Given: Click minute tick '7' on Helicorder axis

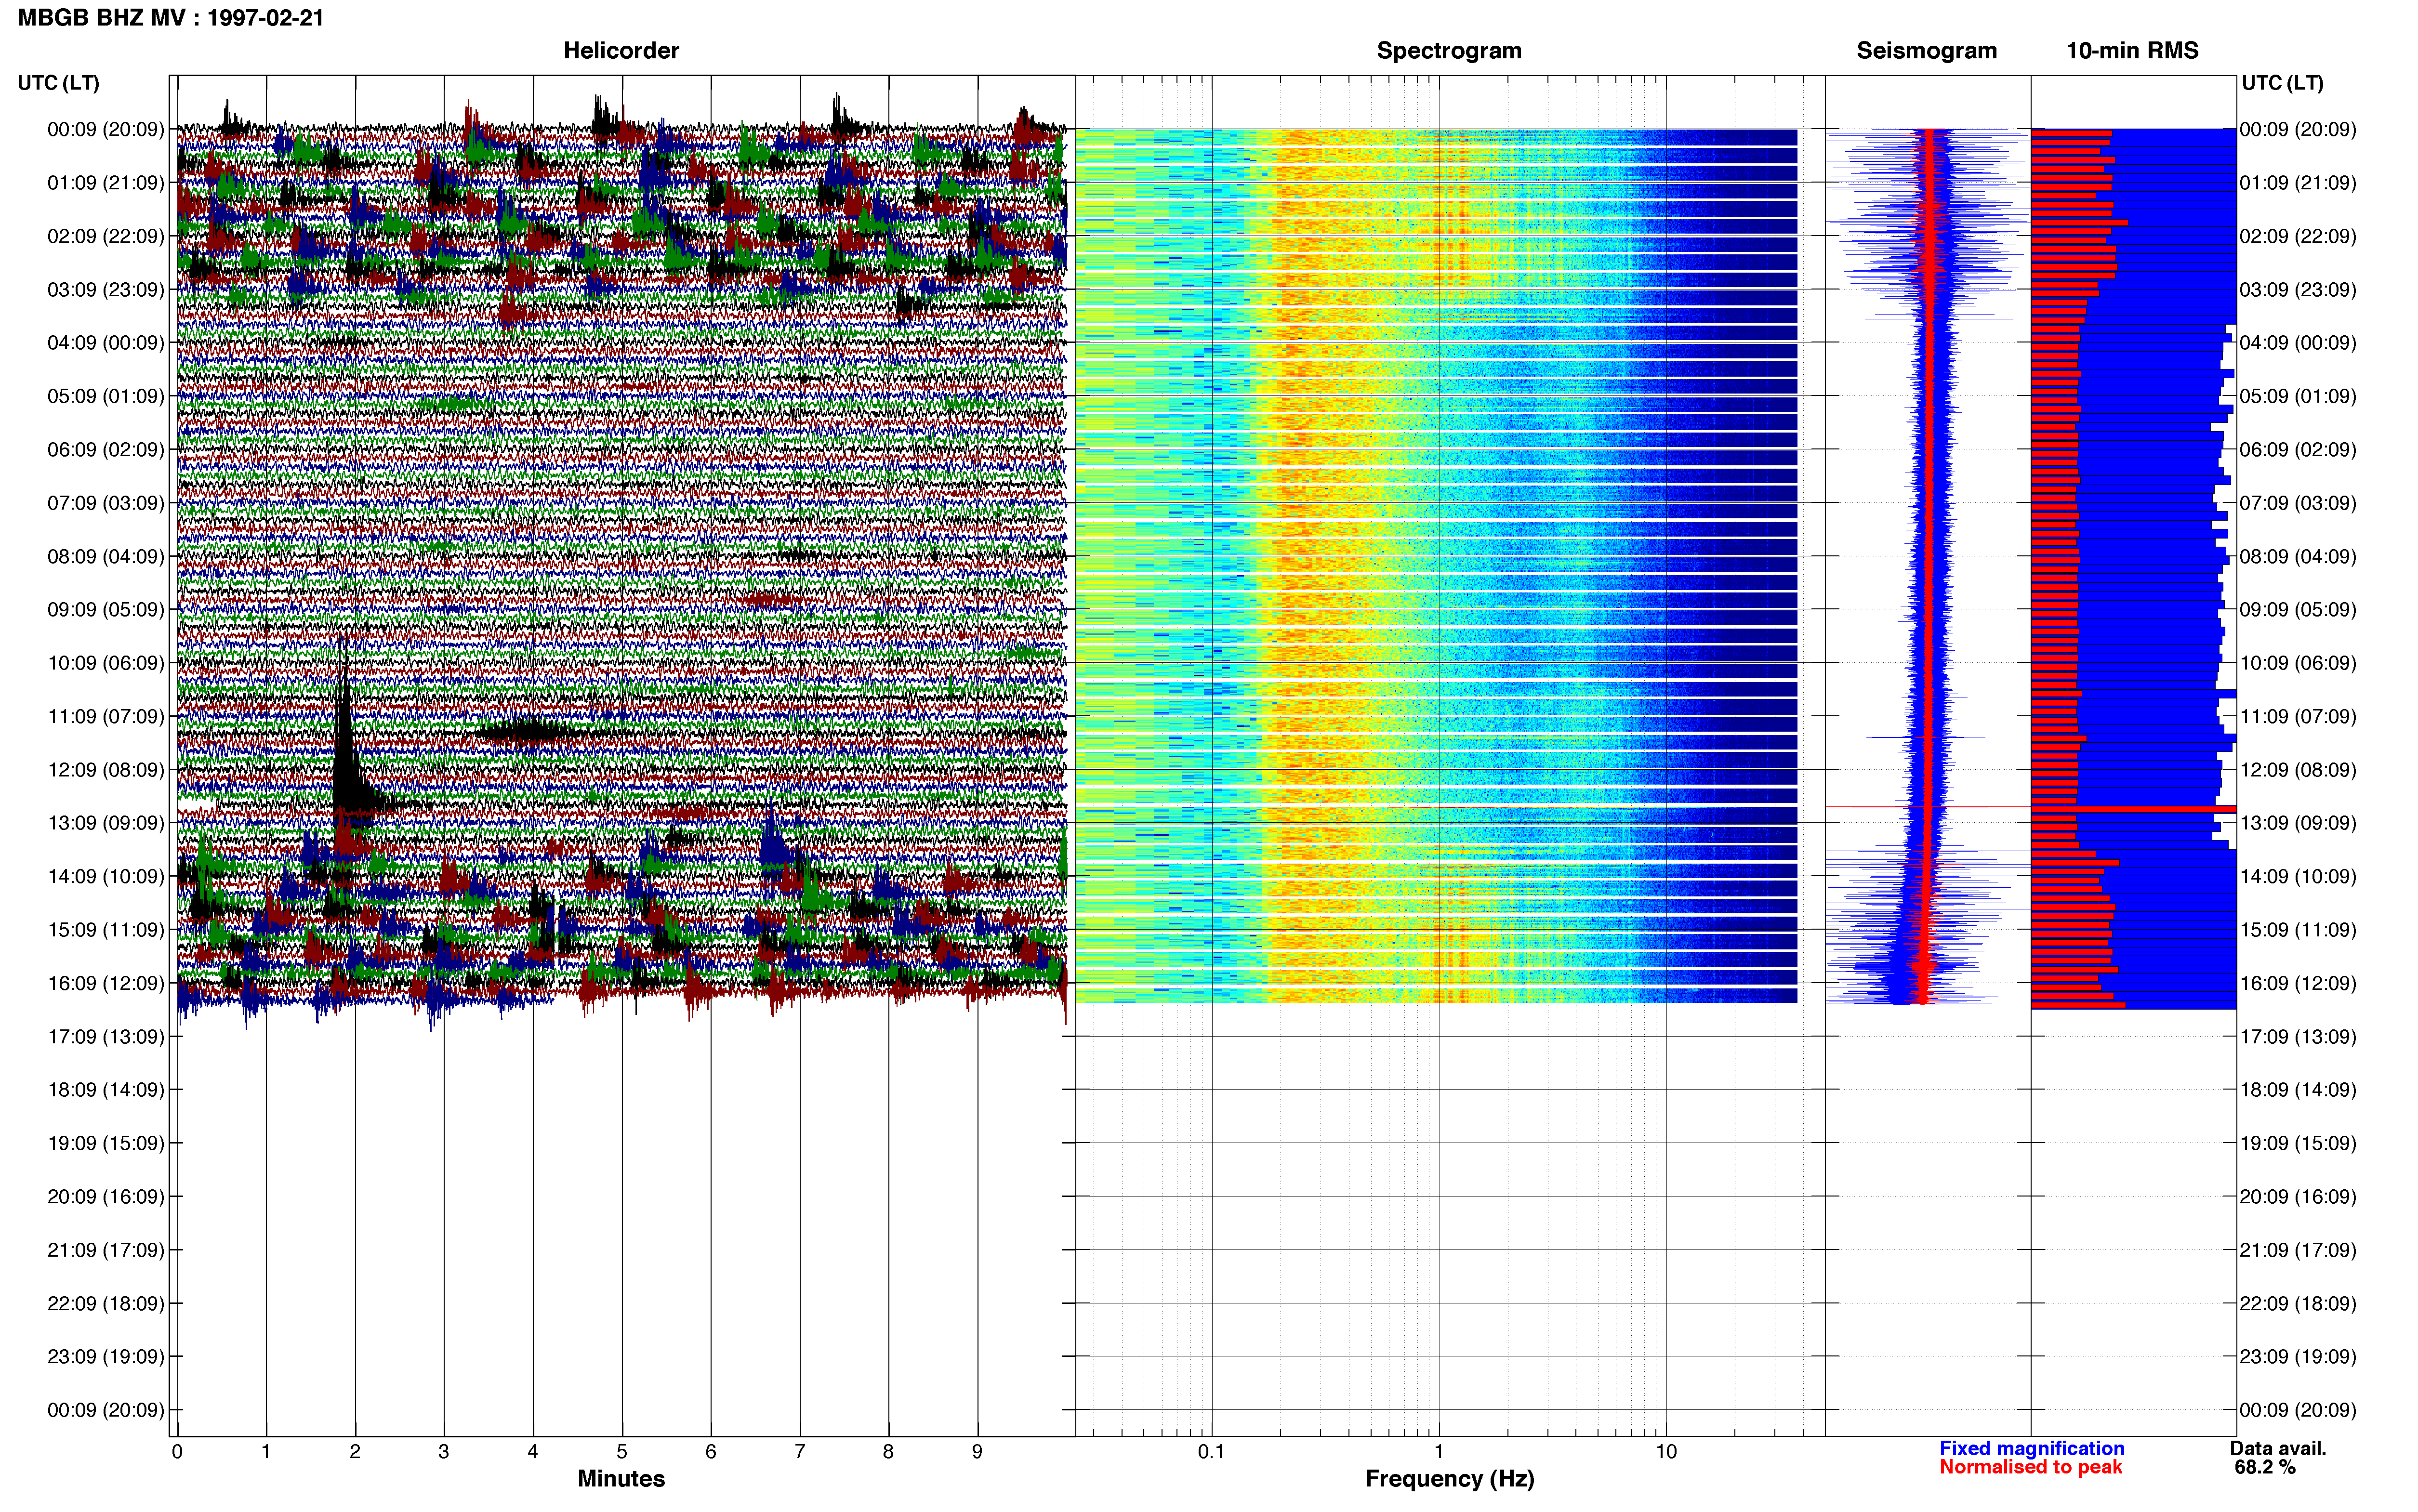Looking at the screenshot, I should [800, 1452].
